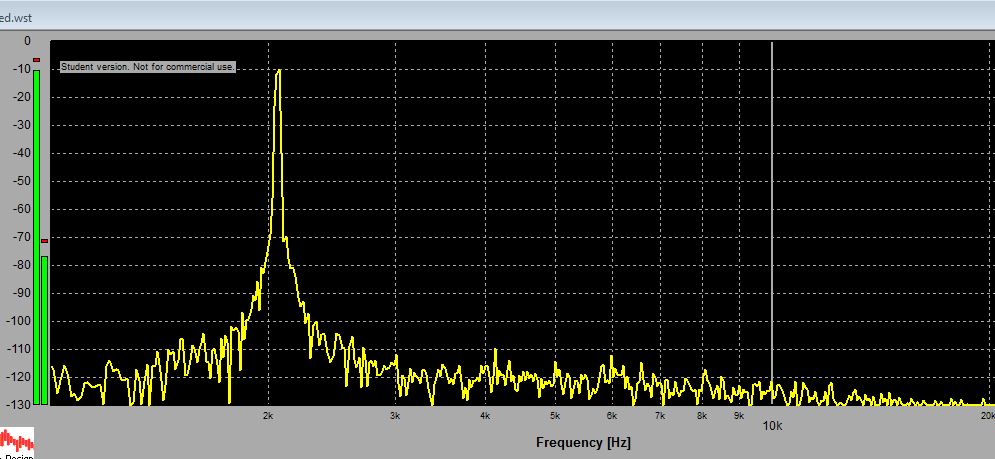Image resolution: width=995 pixels, height=459 pixels.
Task: Click the 2k frequency axis tick label
Action: pyautogui.click(x=268, y=416)
